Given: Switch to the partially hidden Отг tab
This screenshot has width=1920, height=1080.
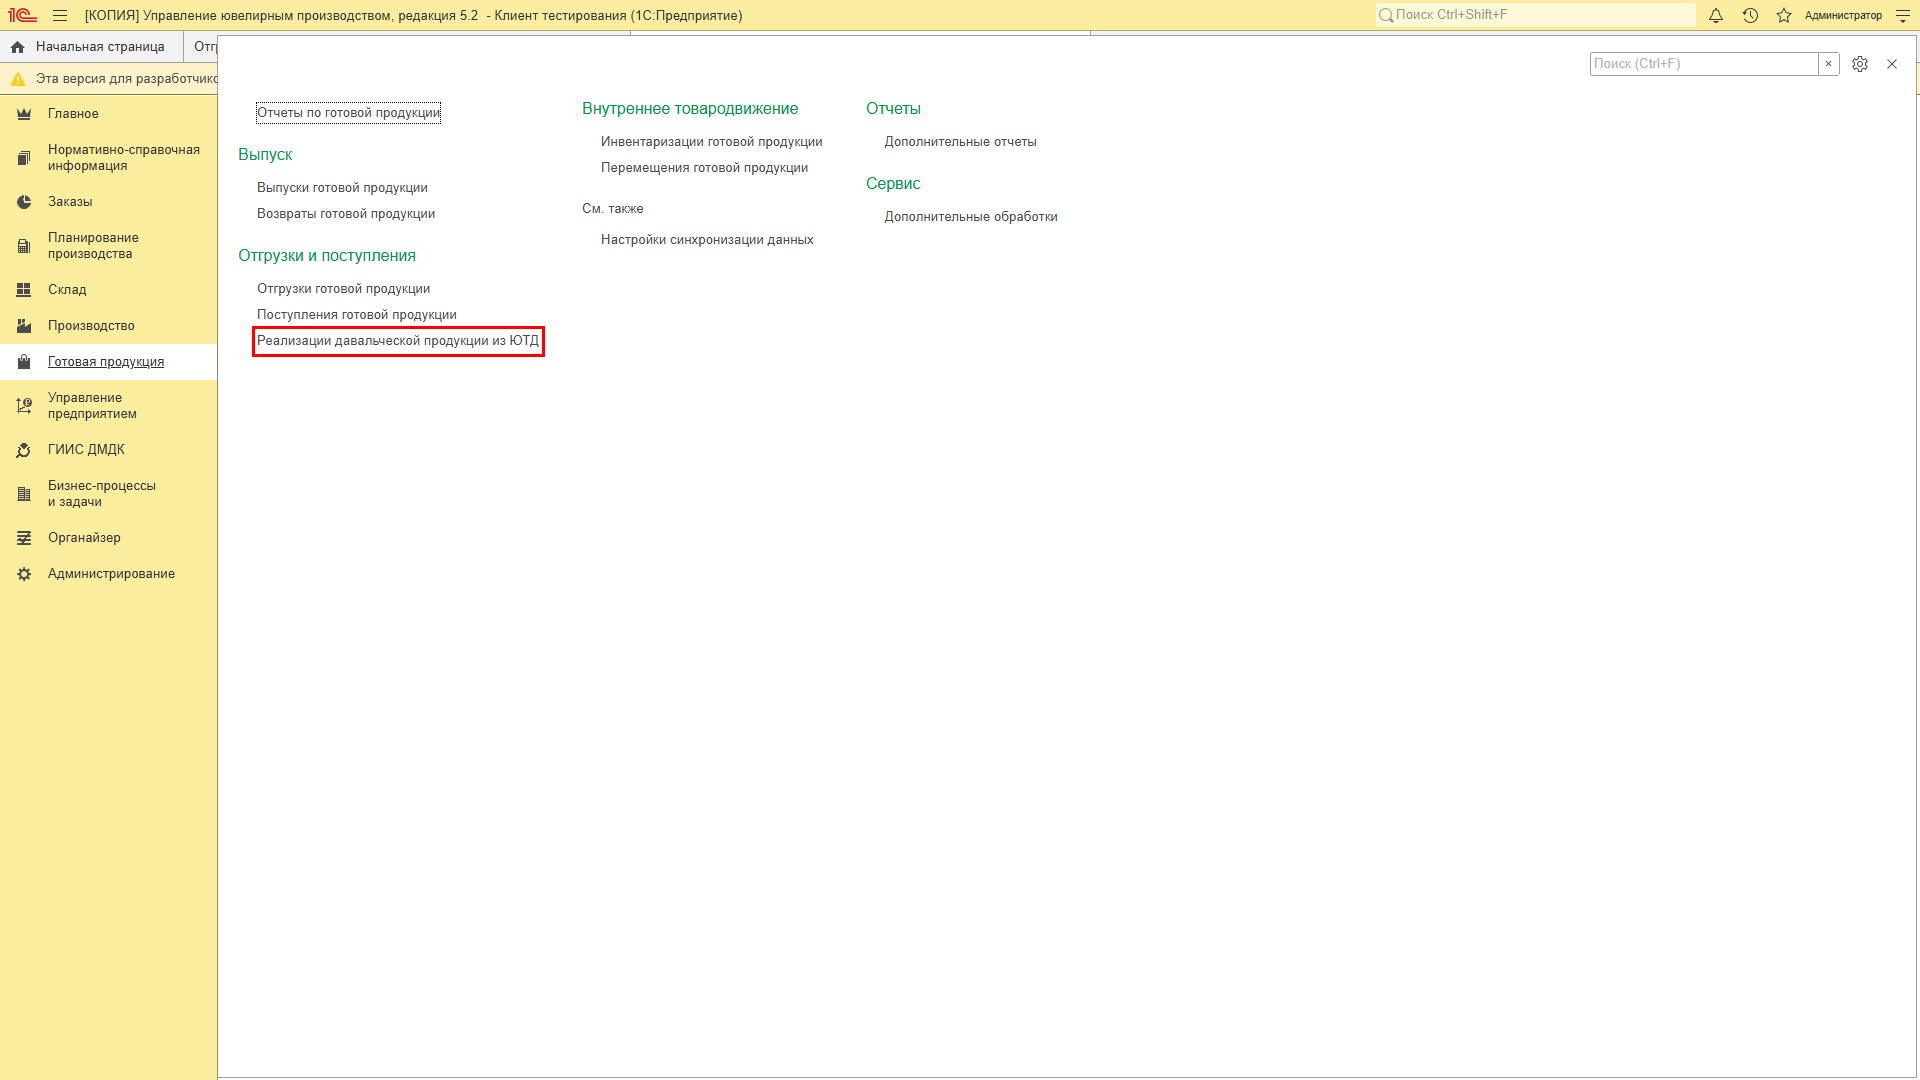Looking at the screenshot, I should [202, 47].
